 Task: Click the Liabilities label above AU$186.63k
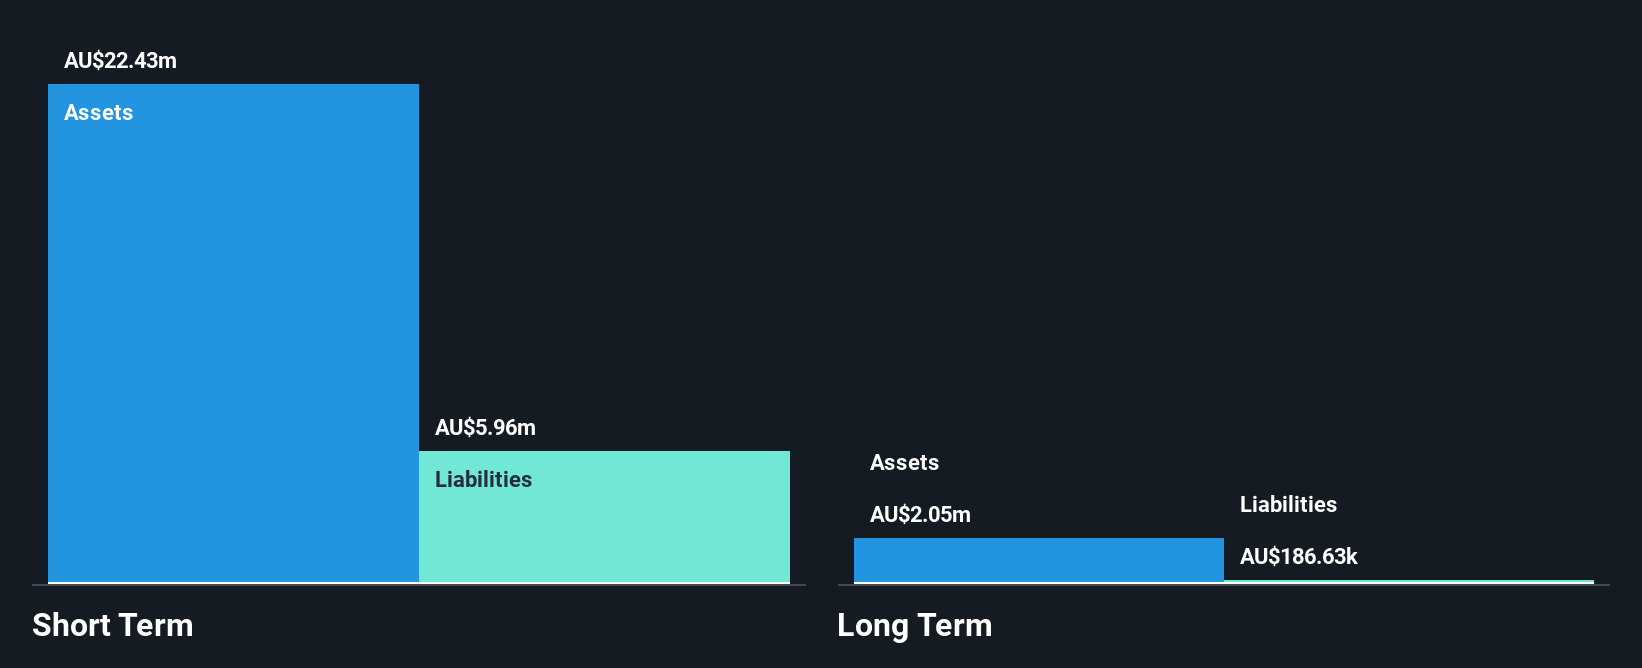tap(1288, 505)
